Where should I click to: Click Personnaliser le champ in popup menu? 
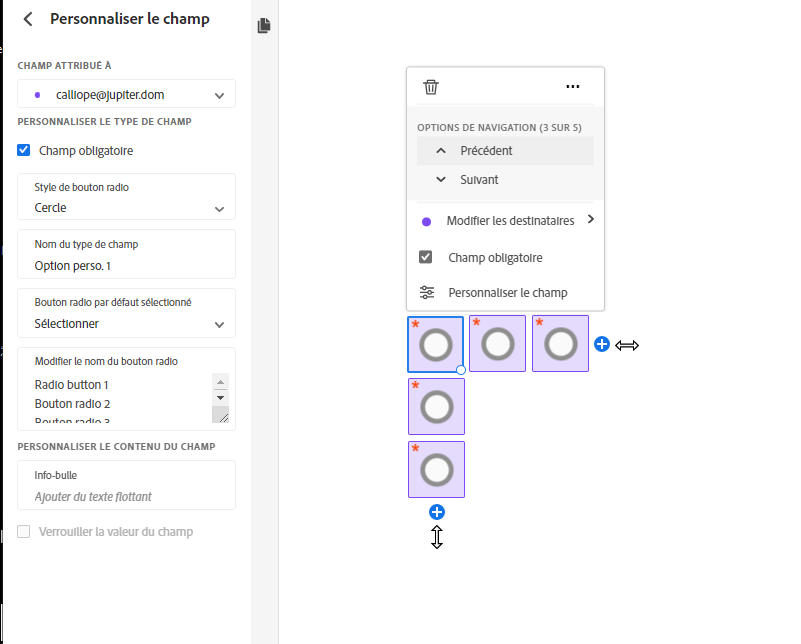tap(507, 293)
